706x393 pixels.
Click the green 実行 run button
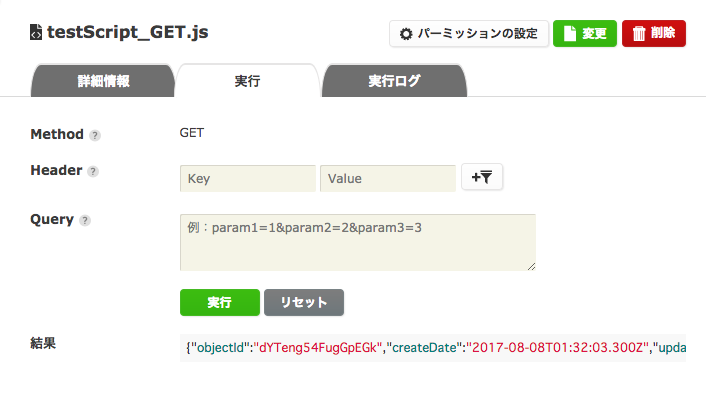point(220,303)
